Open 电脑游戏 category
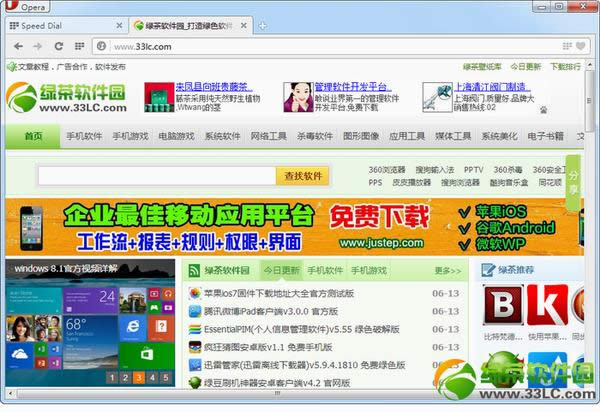The width and height of the screenshot is (600, 412). coord(176,136)
